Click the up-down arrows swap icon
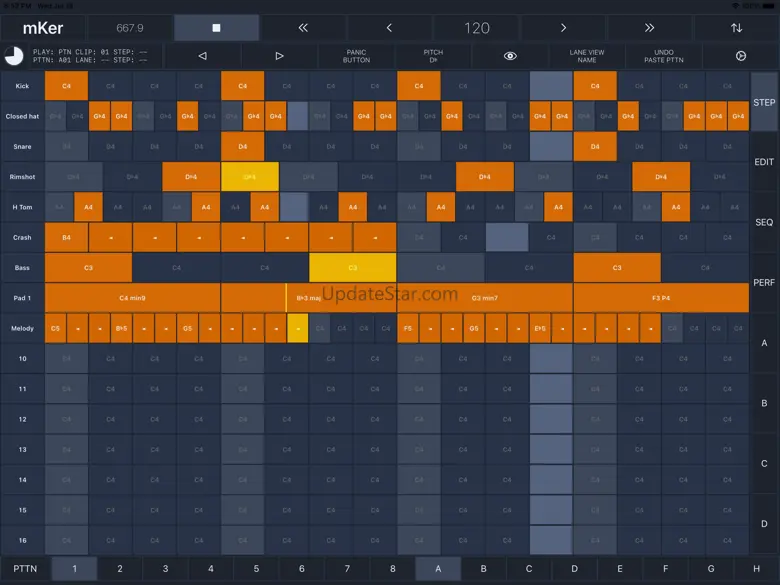 736,28
